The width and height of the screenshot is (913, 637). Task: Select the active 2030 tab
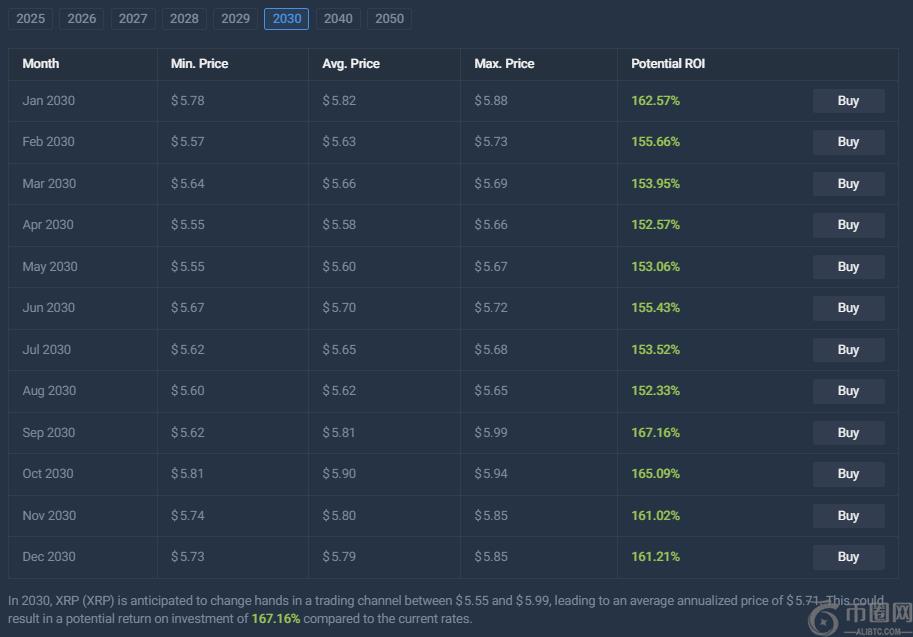286,19
